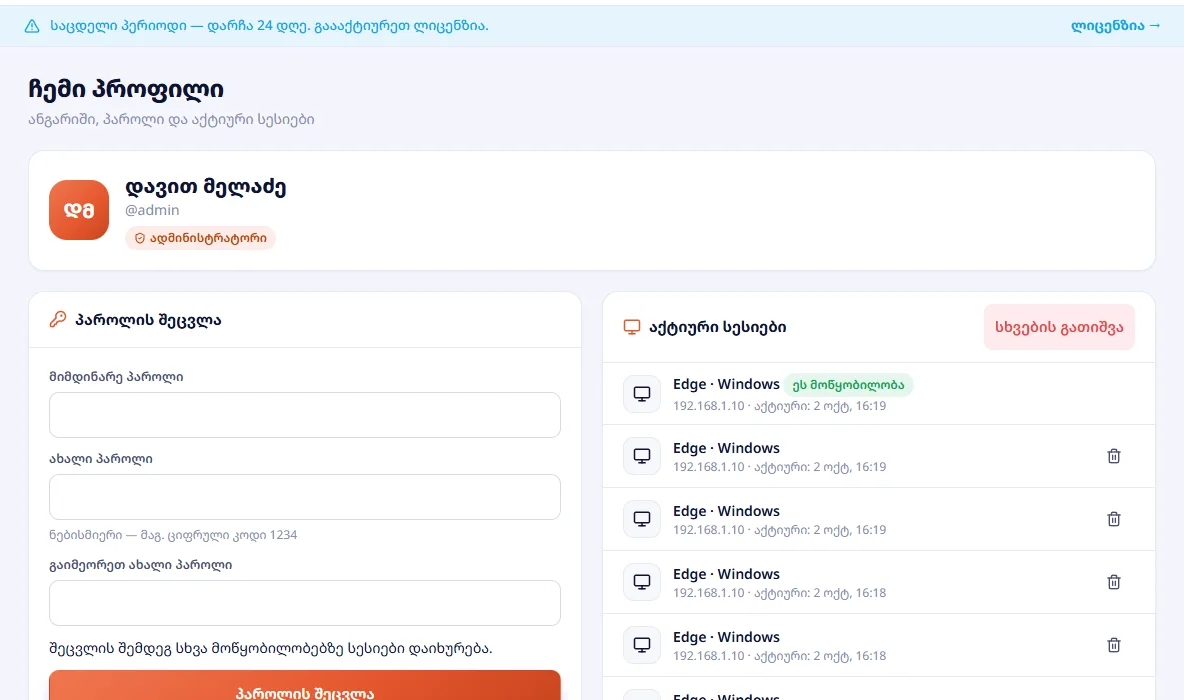Click the key icon beside 'პაროლის შეცვლა' heading
Screen dimensions: 1184x700
tap(58, 319)
